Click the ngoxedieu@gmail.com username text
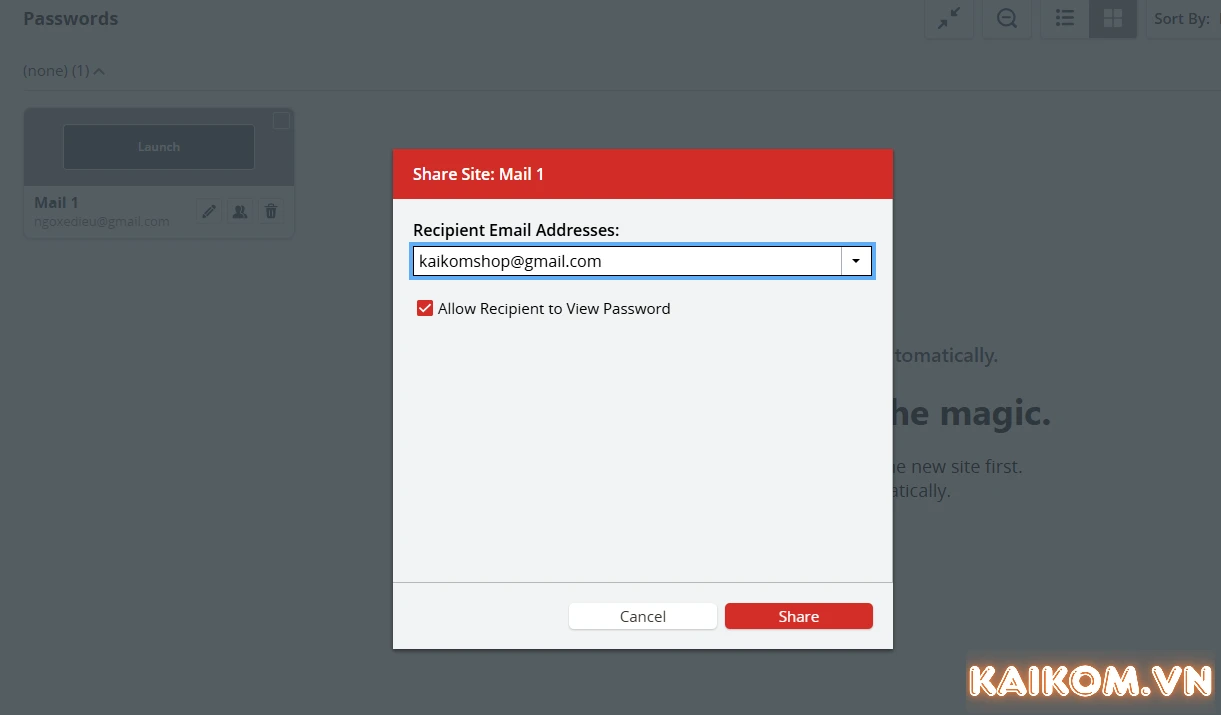Viewport: 1221px width, 715px height. pos(103,221)
